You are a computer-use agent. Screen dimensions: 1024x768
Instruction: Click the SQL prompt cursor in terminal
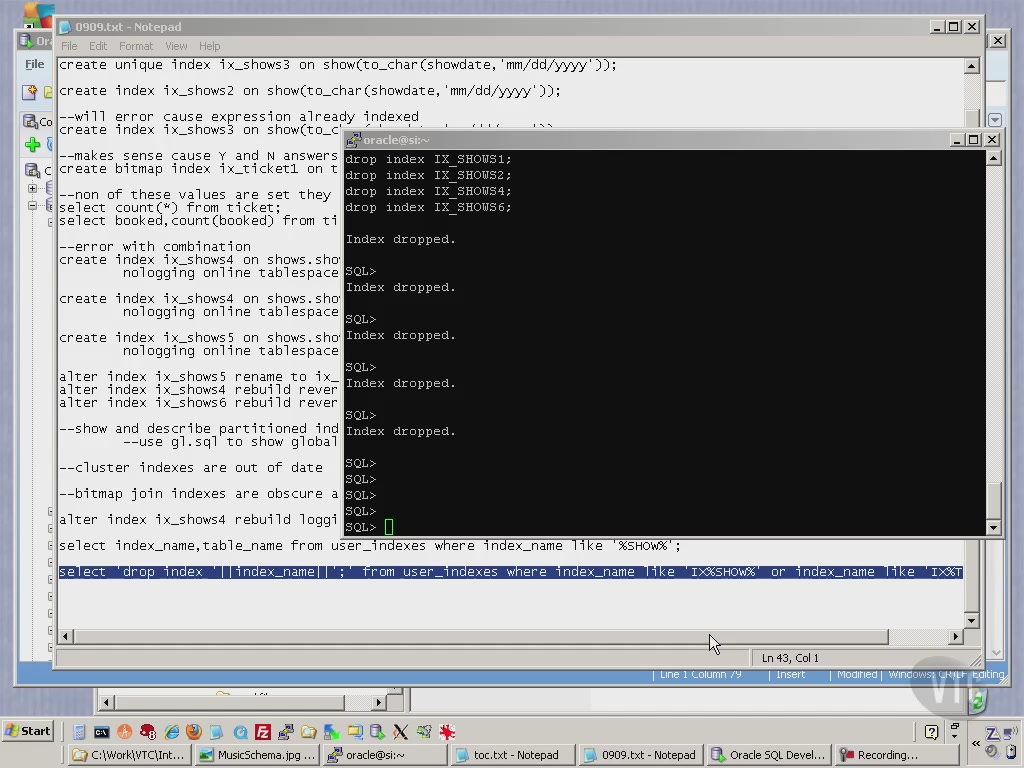pos(389,527)
